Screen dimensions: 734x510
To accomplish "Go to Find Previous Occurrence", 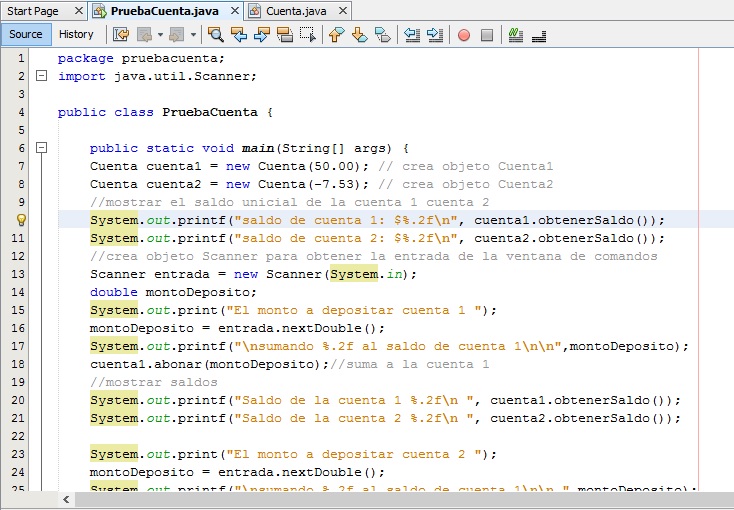I will coord(239,34).
